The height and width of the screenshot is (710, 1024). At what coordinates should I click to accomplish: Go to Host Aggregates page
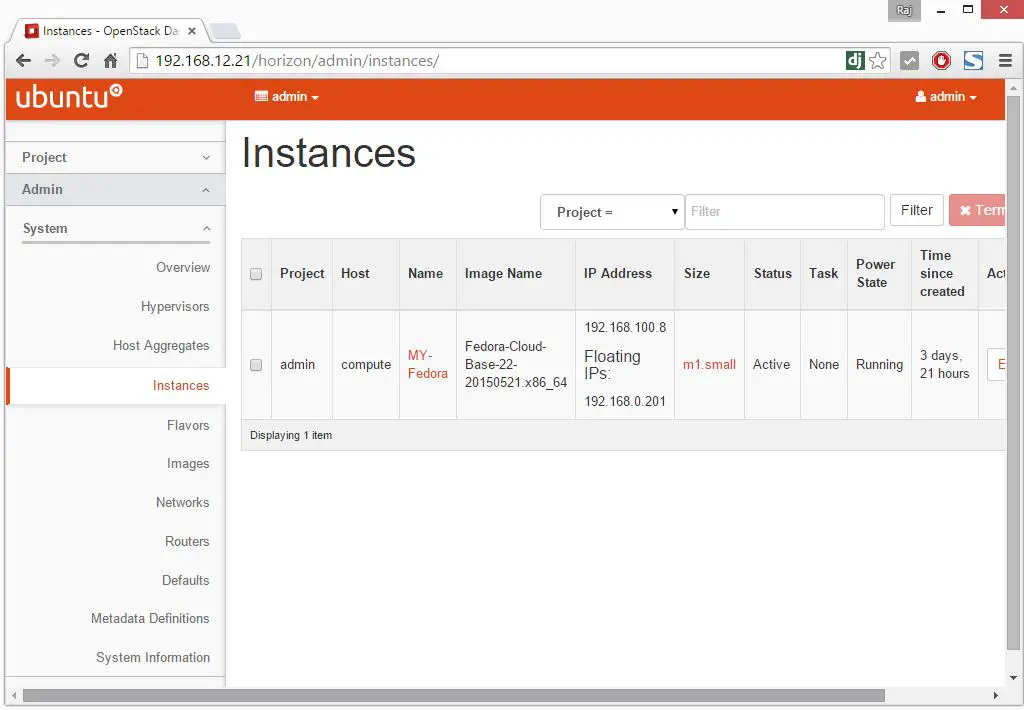coord(161,346)
